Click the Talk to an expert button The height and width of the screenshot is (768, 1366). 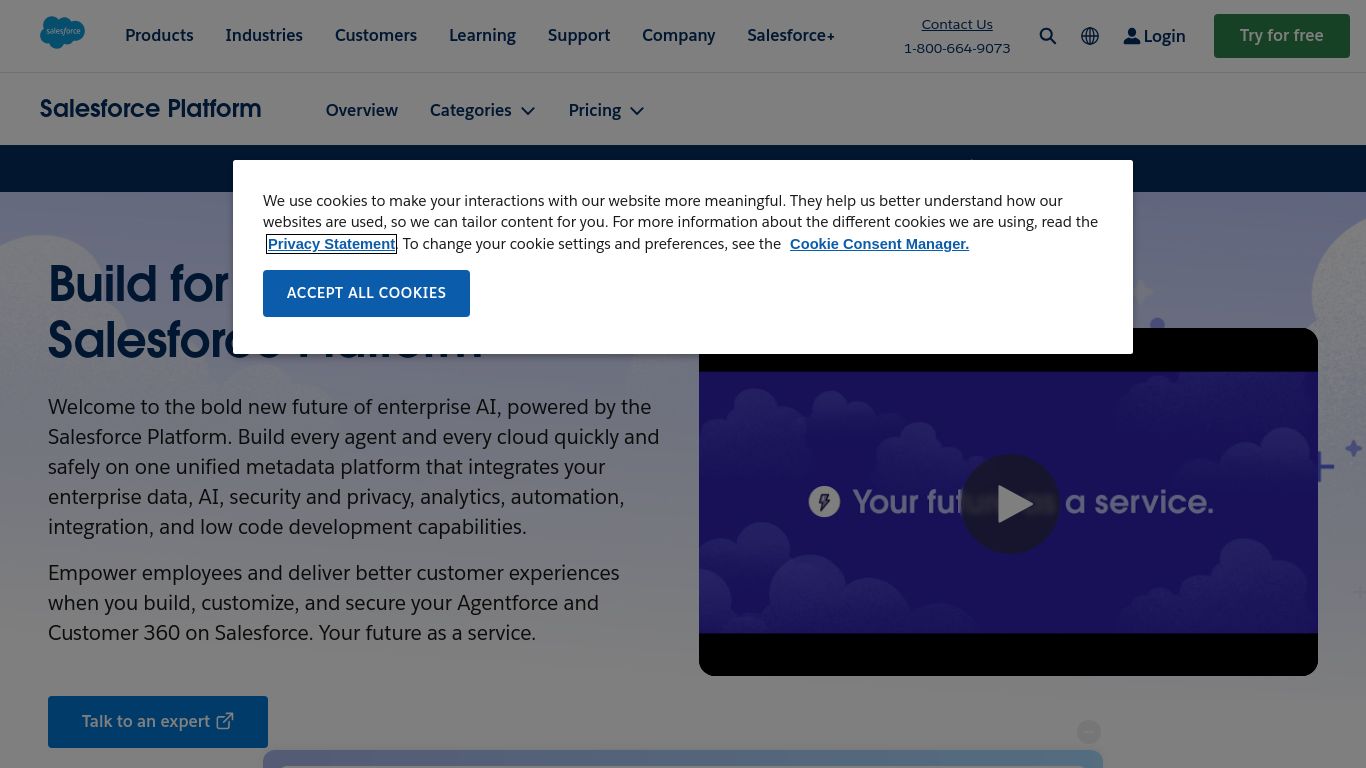tap(158, 722)
